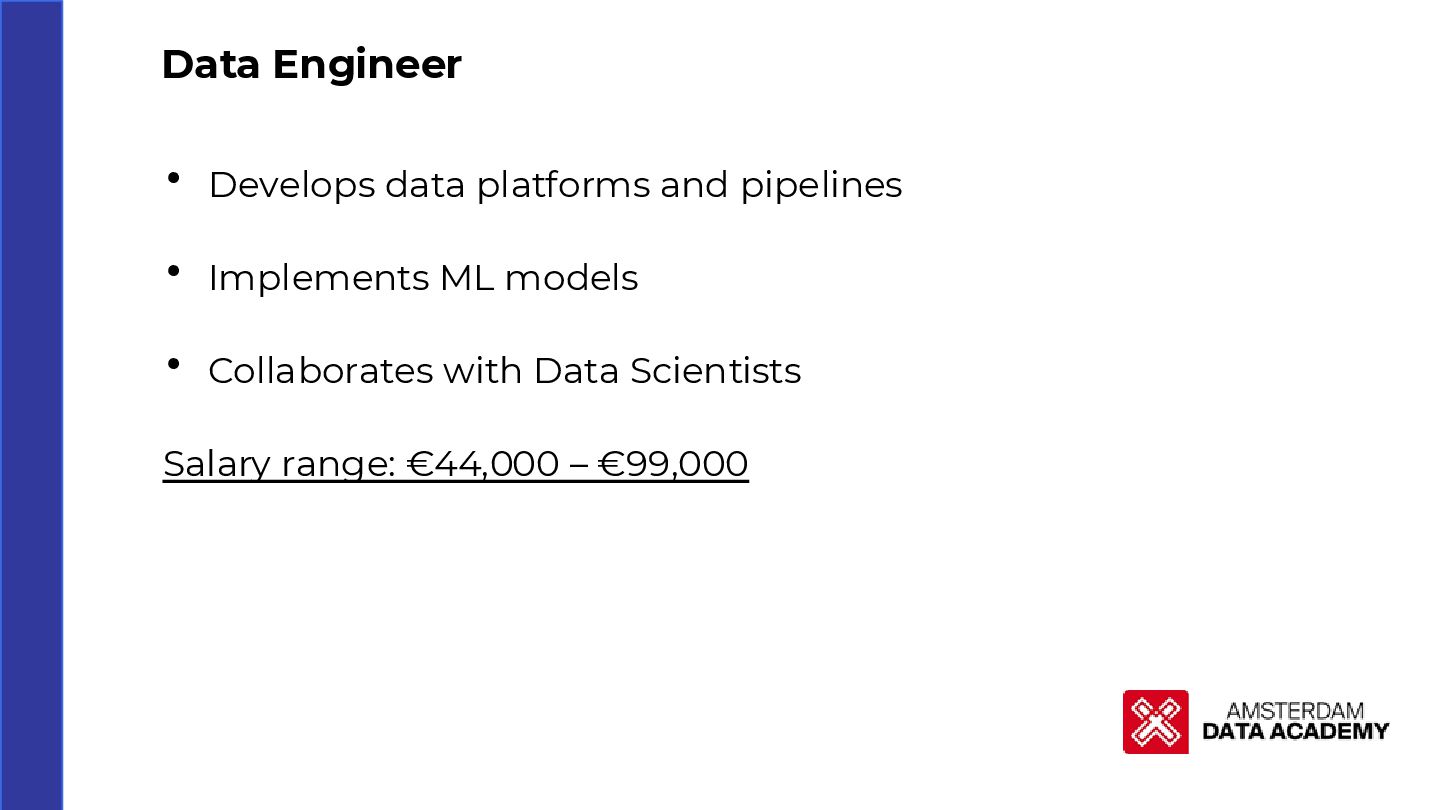
Task: Click the word 'Collaborates' in third bullet
Action: click(321, 371)
